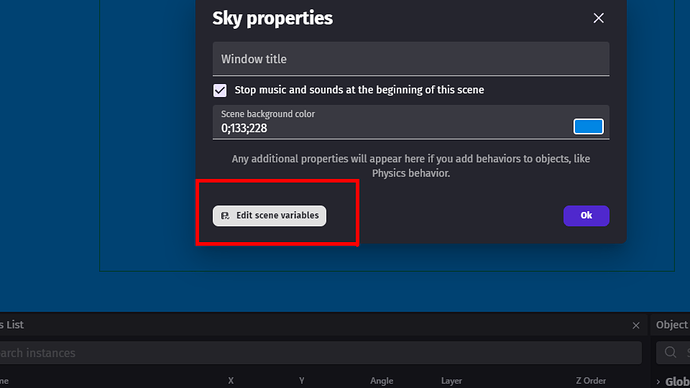Click the Objects panel search magnifier icon
The height and width of the screenshot is (388, 690).
(x=670, y=352)
